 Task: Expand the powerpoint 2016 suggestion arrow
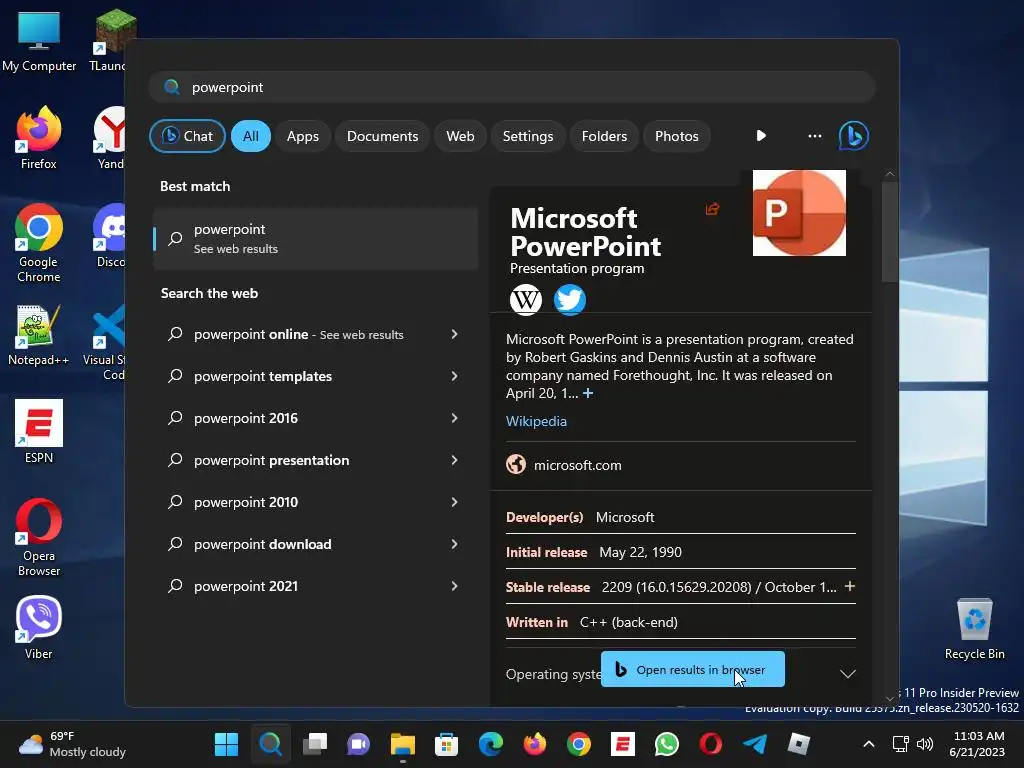click(x=455, y=418)
